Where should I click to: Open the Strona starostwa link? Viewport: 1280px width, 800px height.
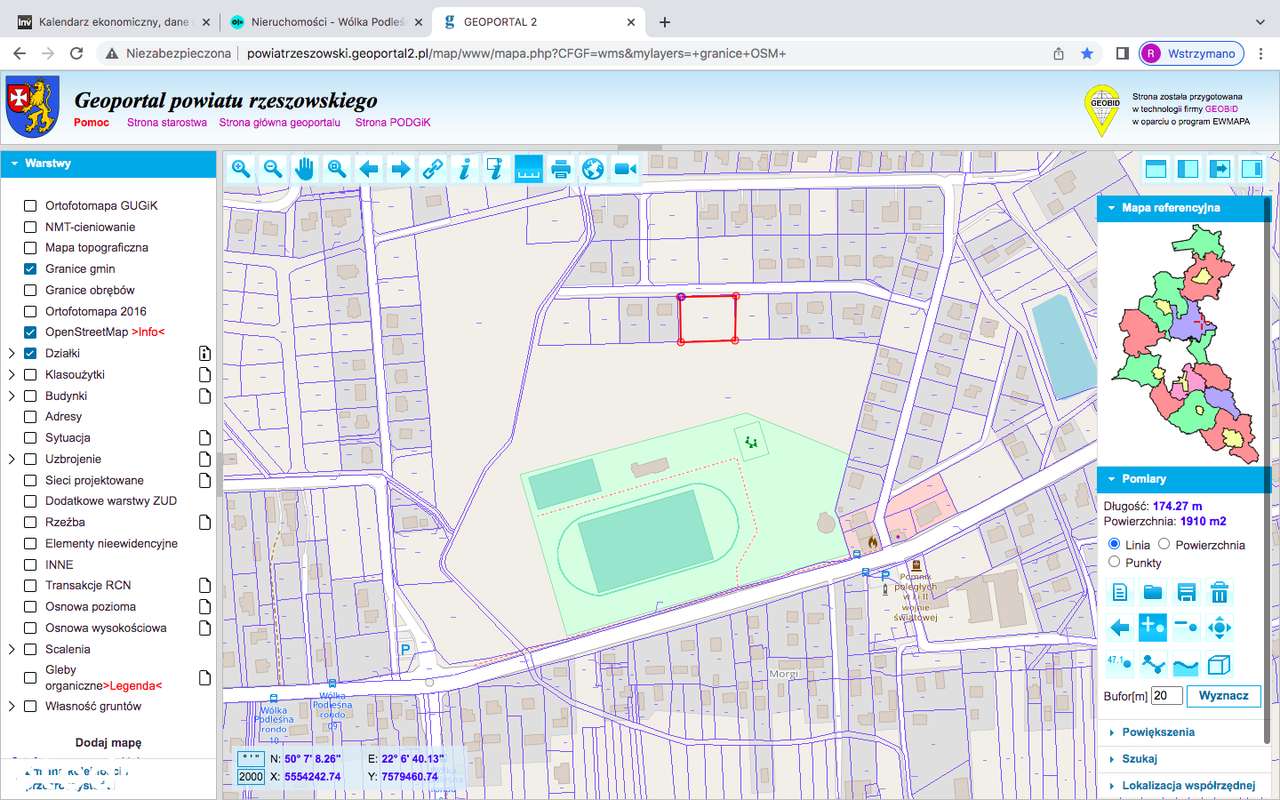[166, 122]
